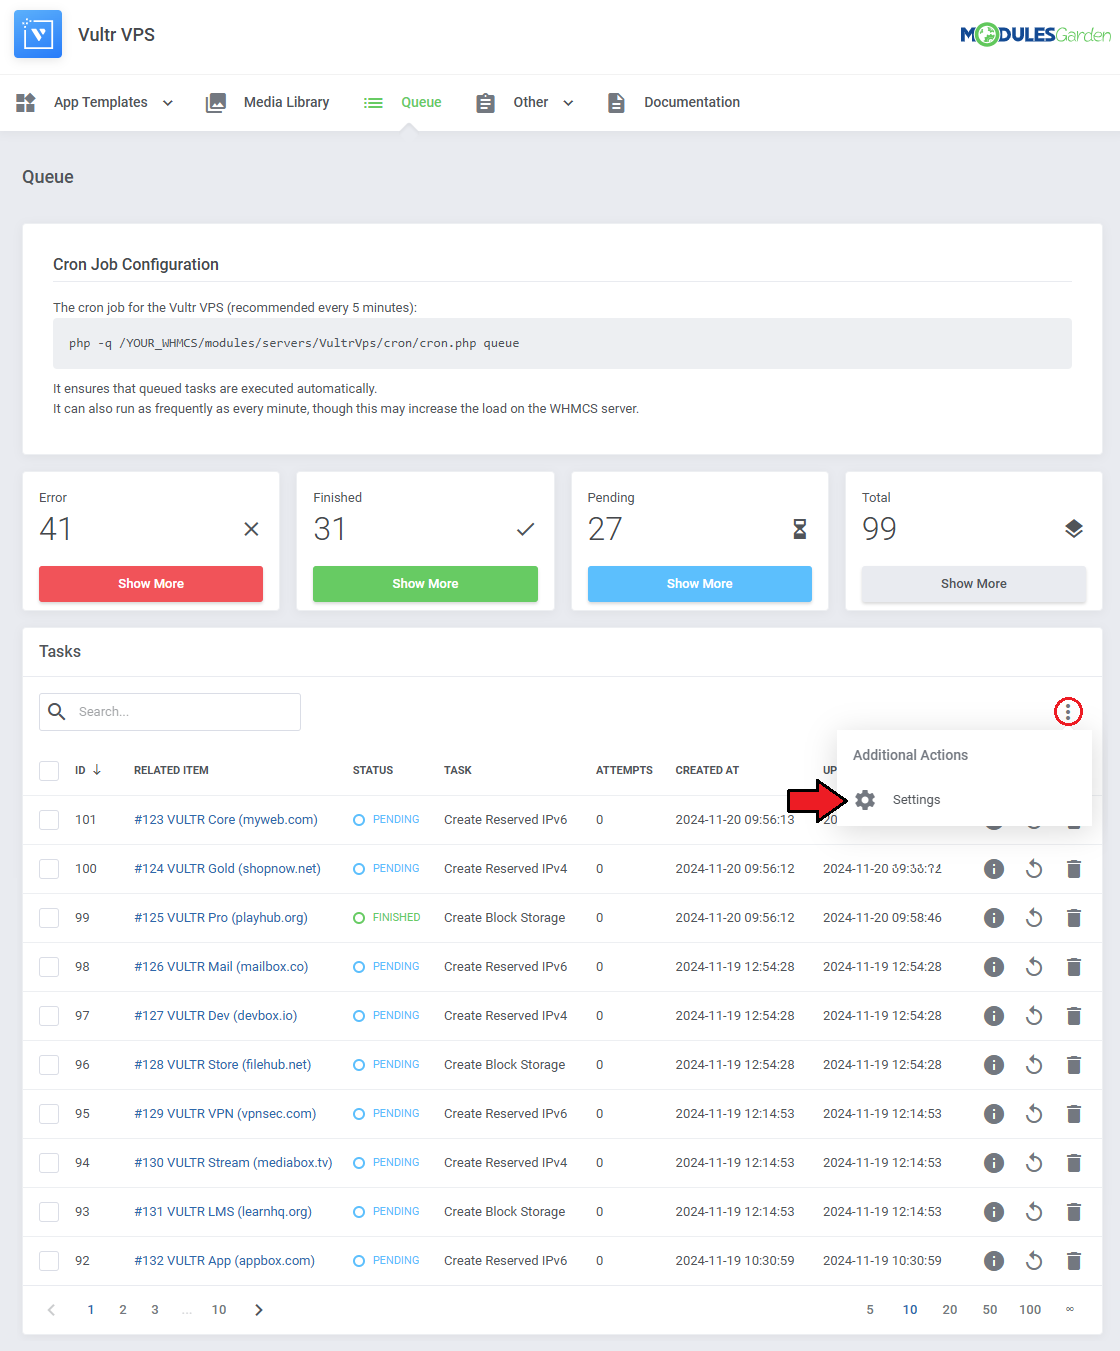This screenshot has height=1351, width=1120.
Task: Delete task 100 with trash icon
Action: point(1074,869)
